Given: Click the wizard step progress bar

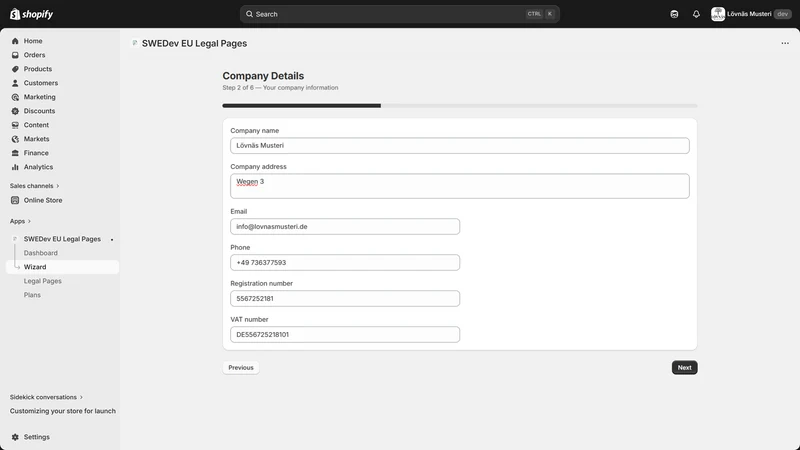Looking at the screenshot, I should [460, 106].
